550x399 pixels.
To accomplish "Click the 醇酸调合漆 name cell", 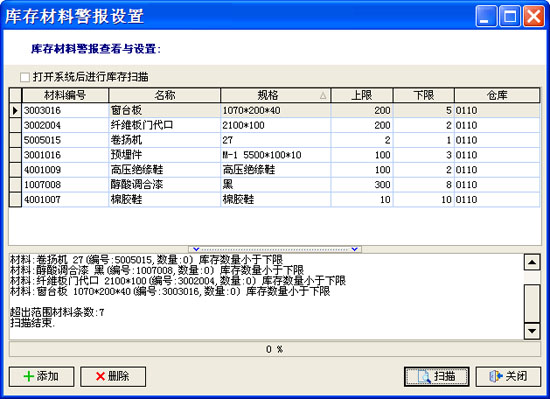I will (165, 184).
